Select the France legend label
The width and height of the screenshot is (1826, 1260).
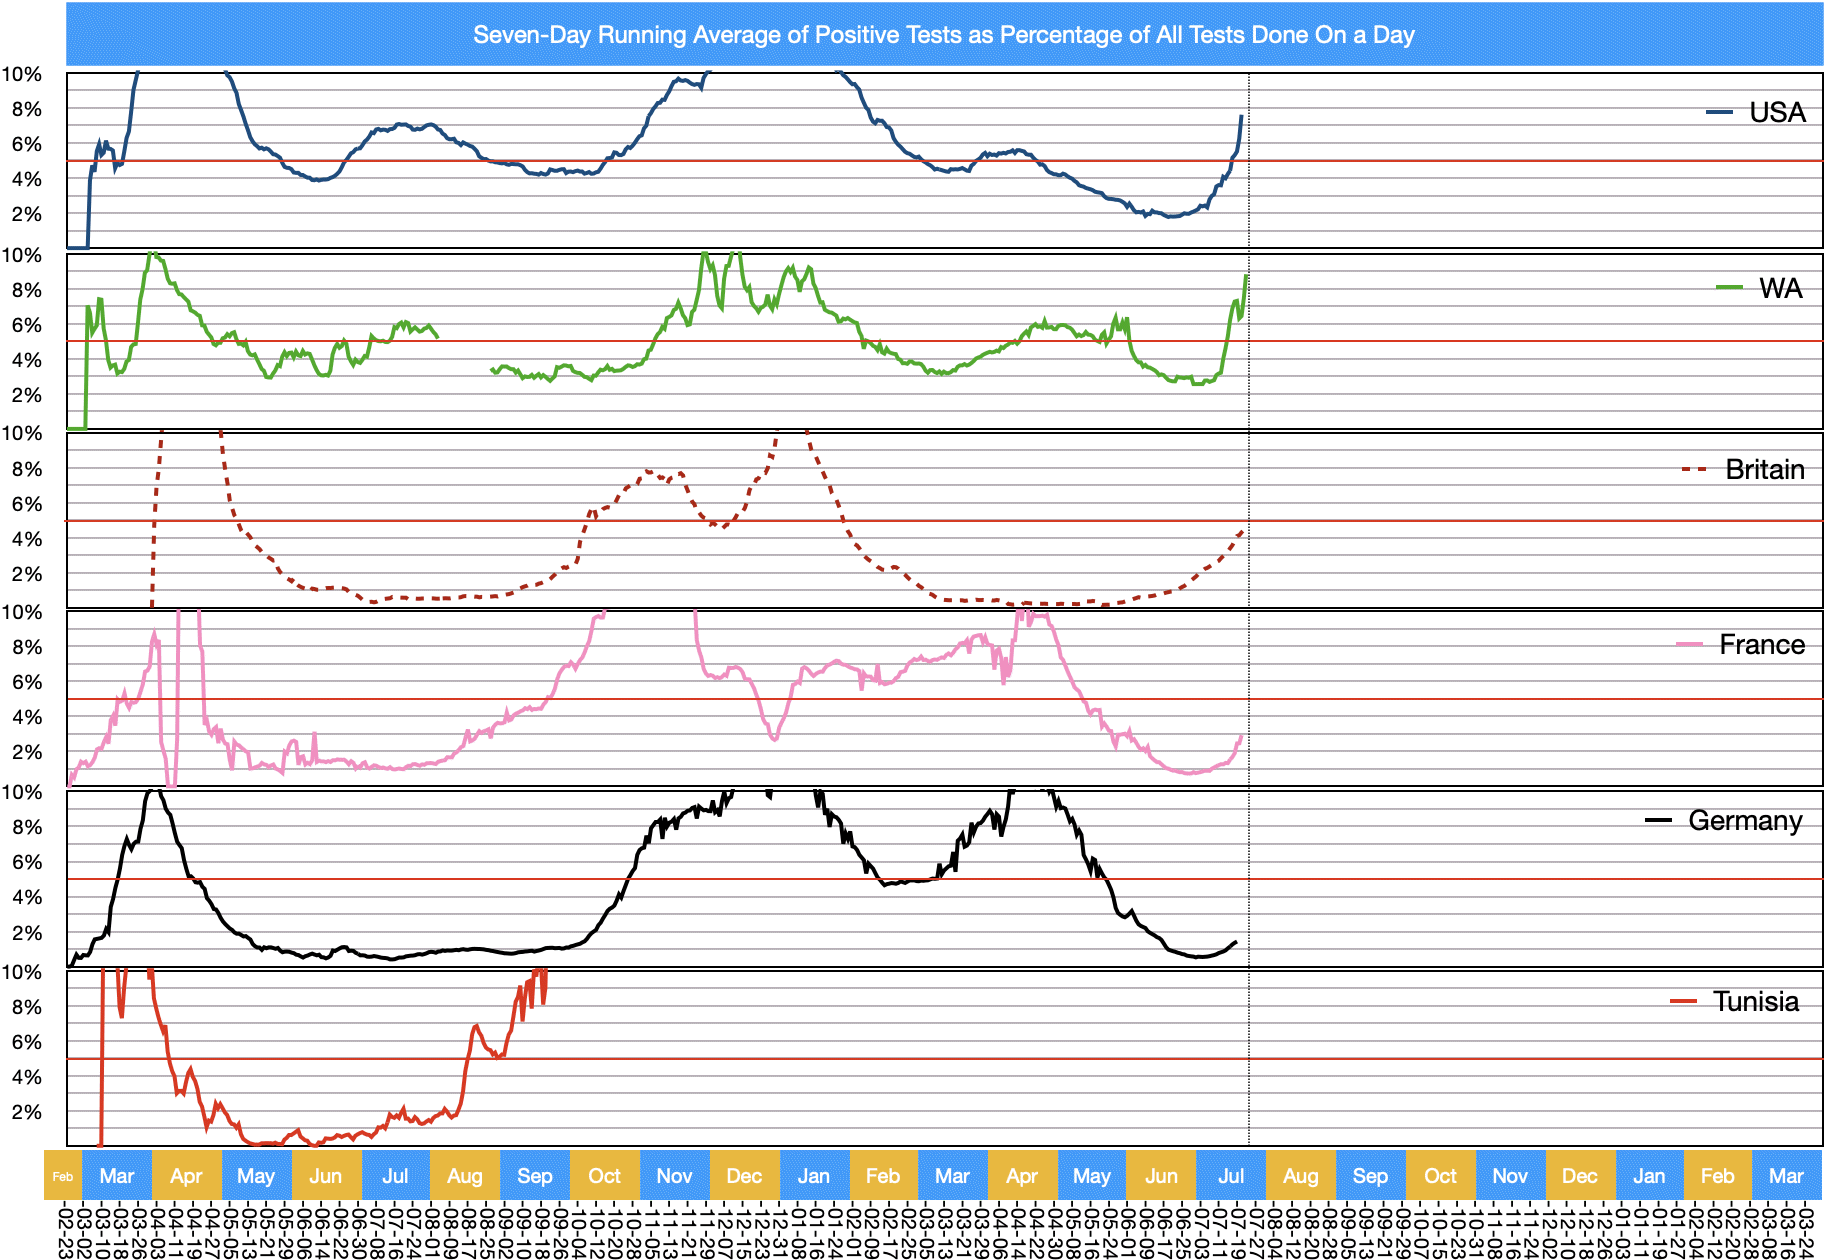(x=1761, y=645)
